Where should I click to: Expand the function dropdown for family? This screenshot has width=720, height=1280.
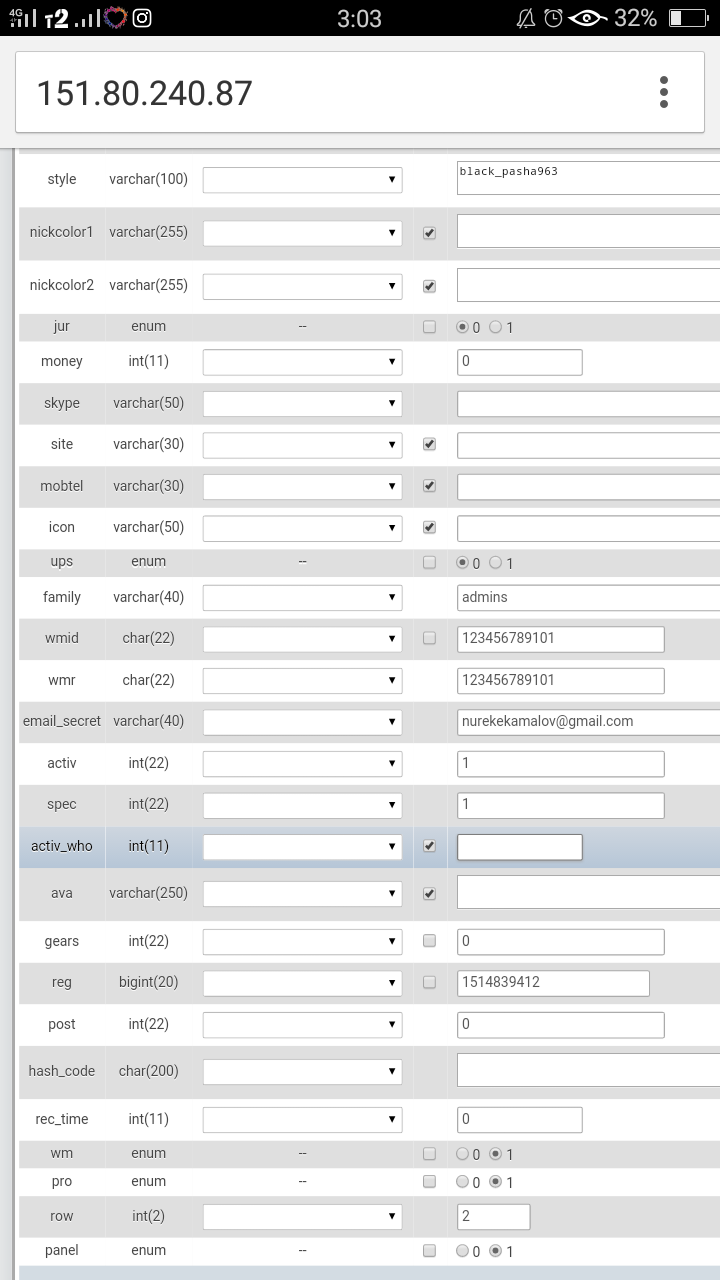coord(302,598)
